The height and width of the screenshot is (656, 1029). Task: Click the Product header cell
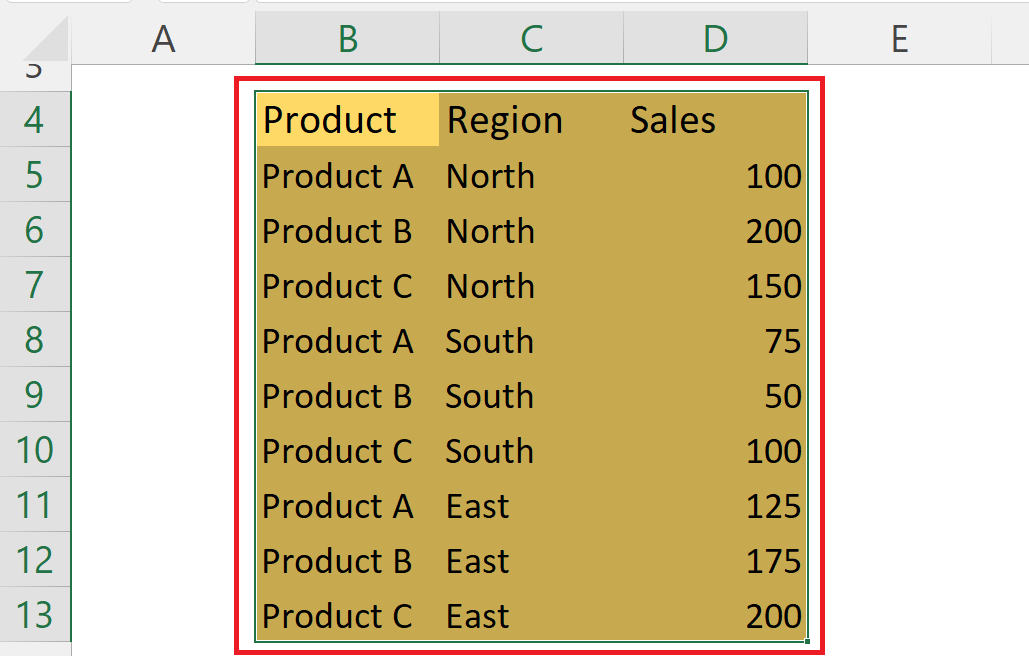(x=347, y=119)
